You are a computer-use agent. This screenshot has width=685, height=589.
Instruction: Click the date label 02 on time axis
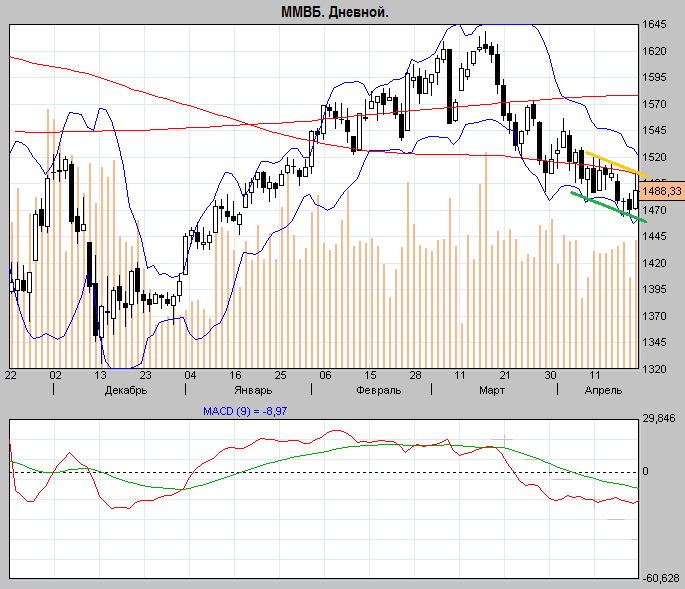[55, 375]
